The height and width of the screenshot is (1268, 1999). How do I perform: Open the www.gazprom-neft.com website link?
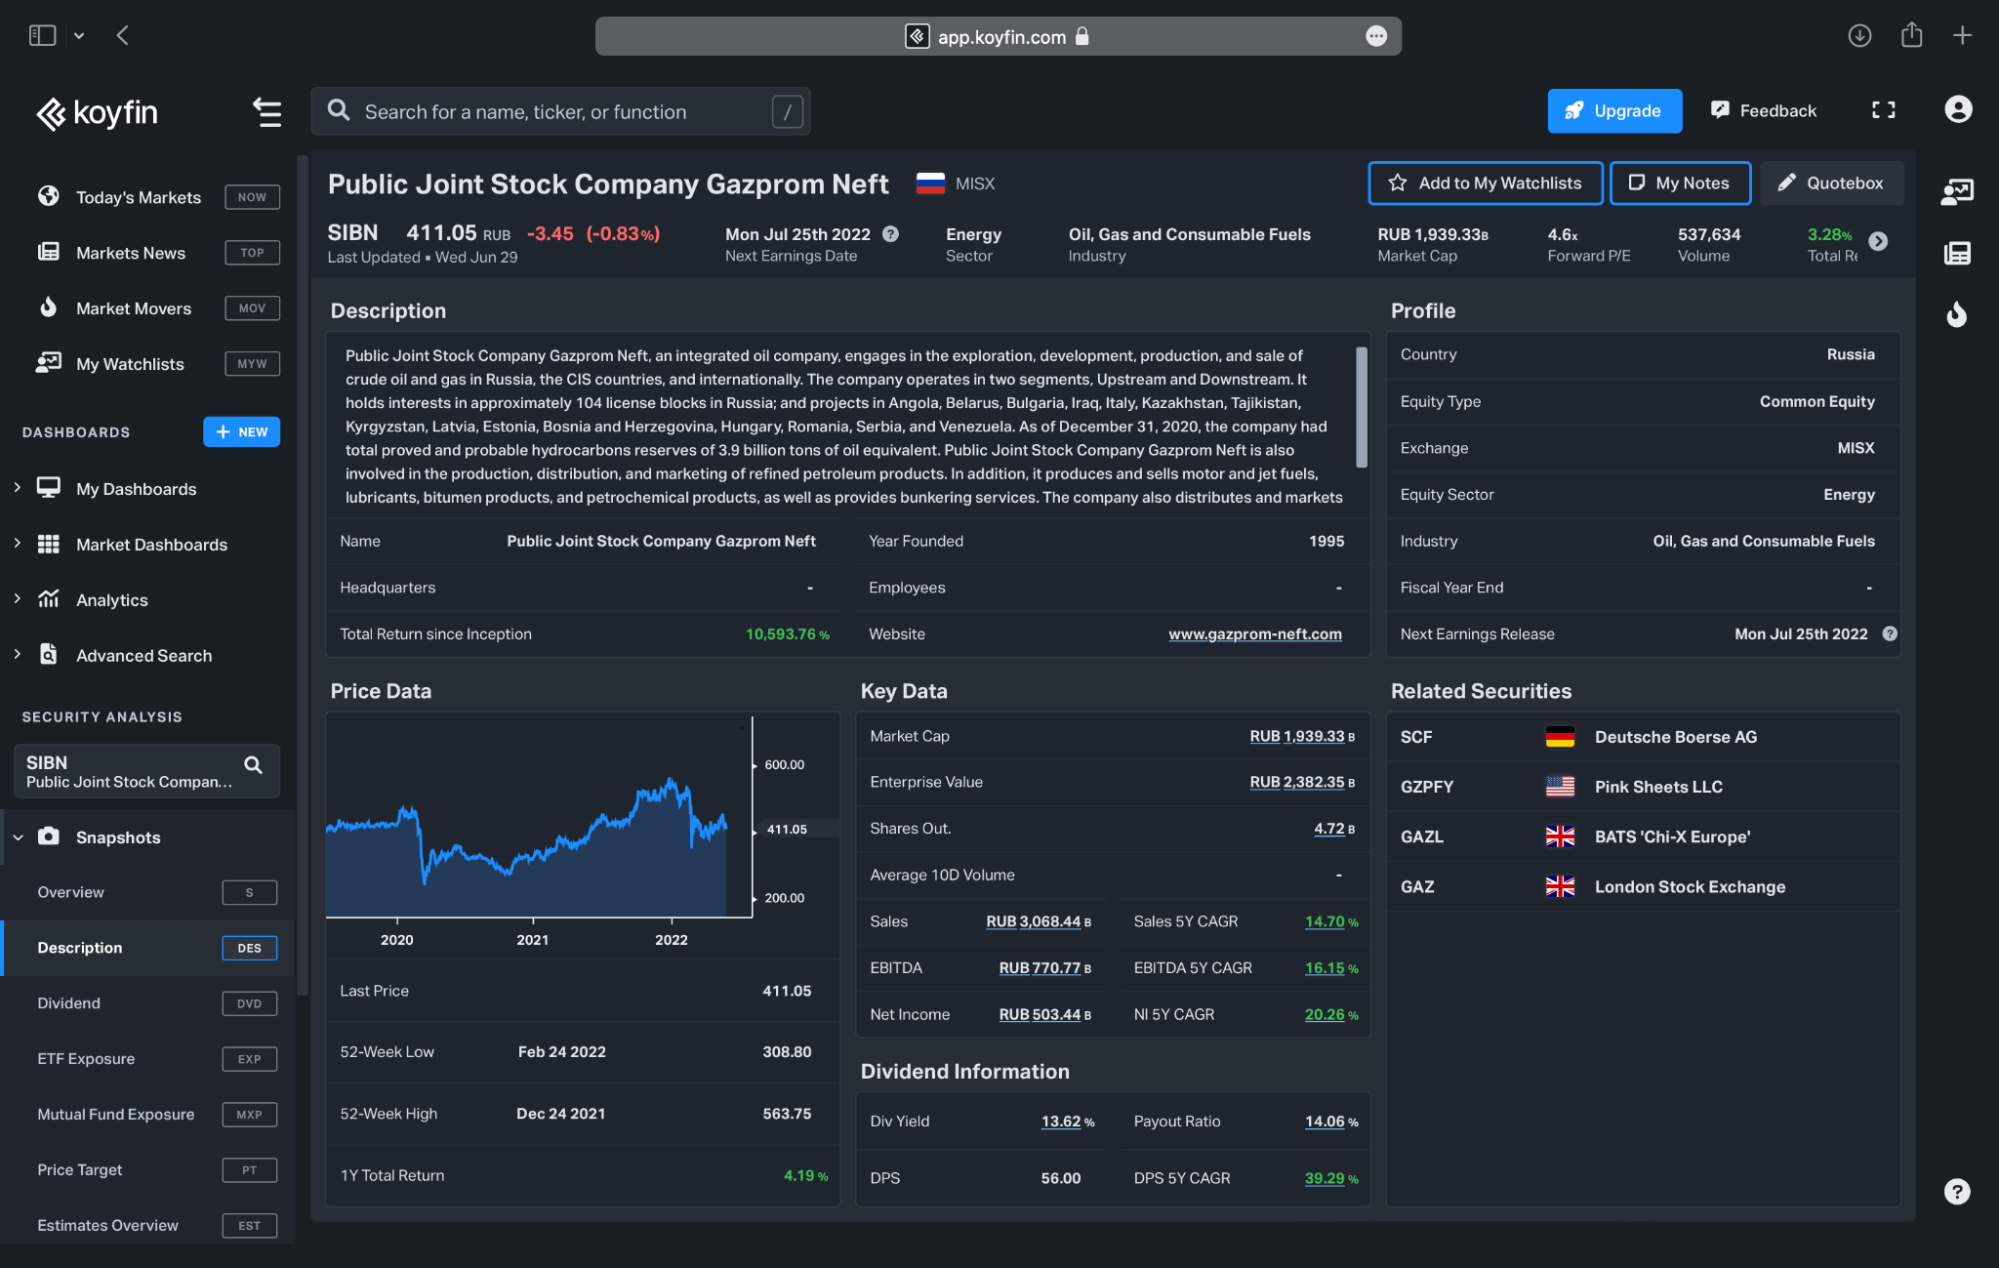pos(1255,634)
